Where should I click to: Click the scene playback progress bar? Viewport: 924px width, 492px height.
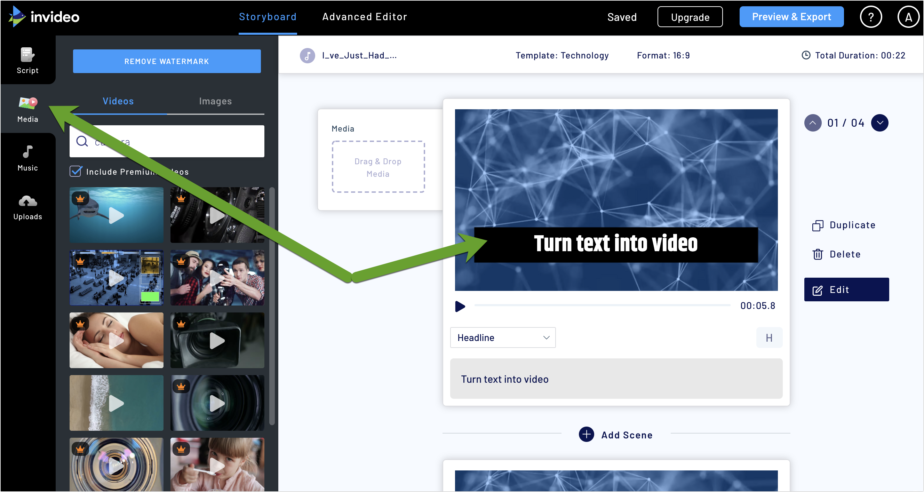[x=600, y=306]
